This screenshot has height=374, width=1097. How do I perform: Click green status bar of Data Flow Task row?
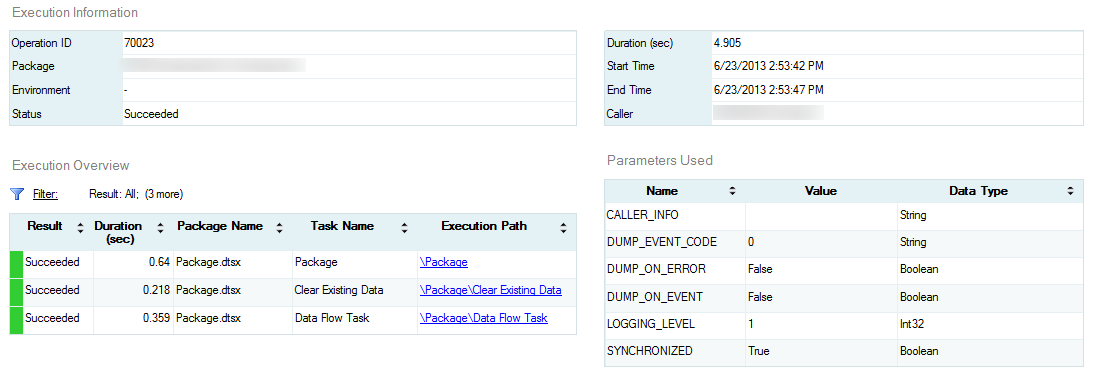coord(16,320)
